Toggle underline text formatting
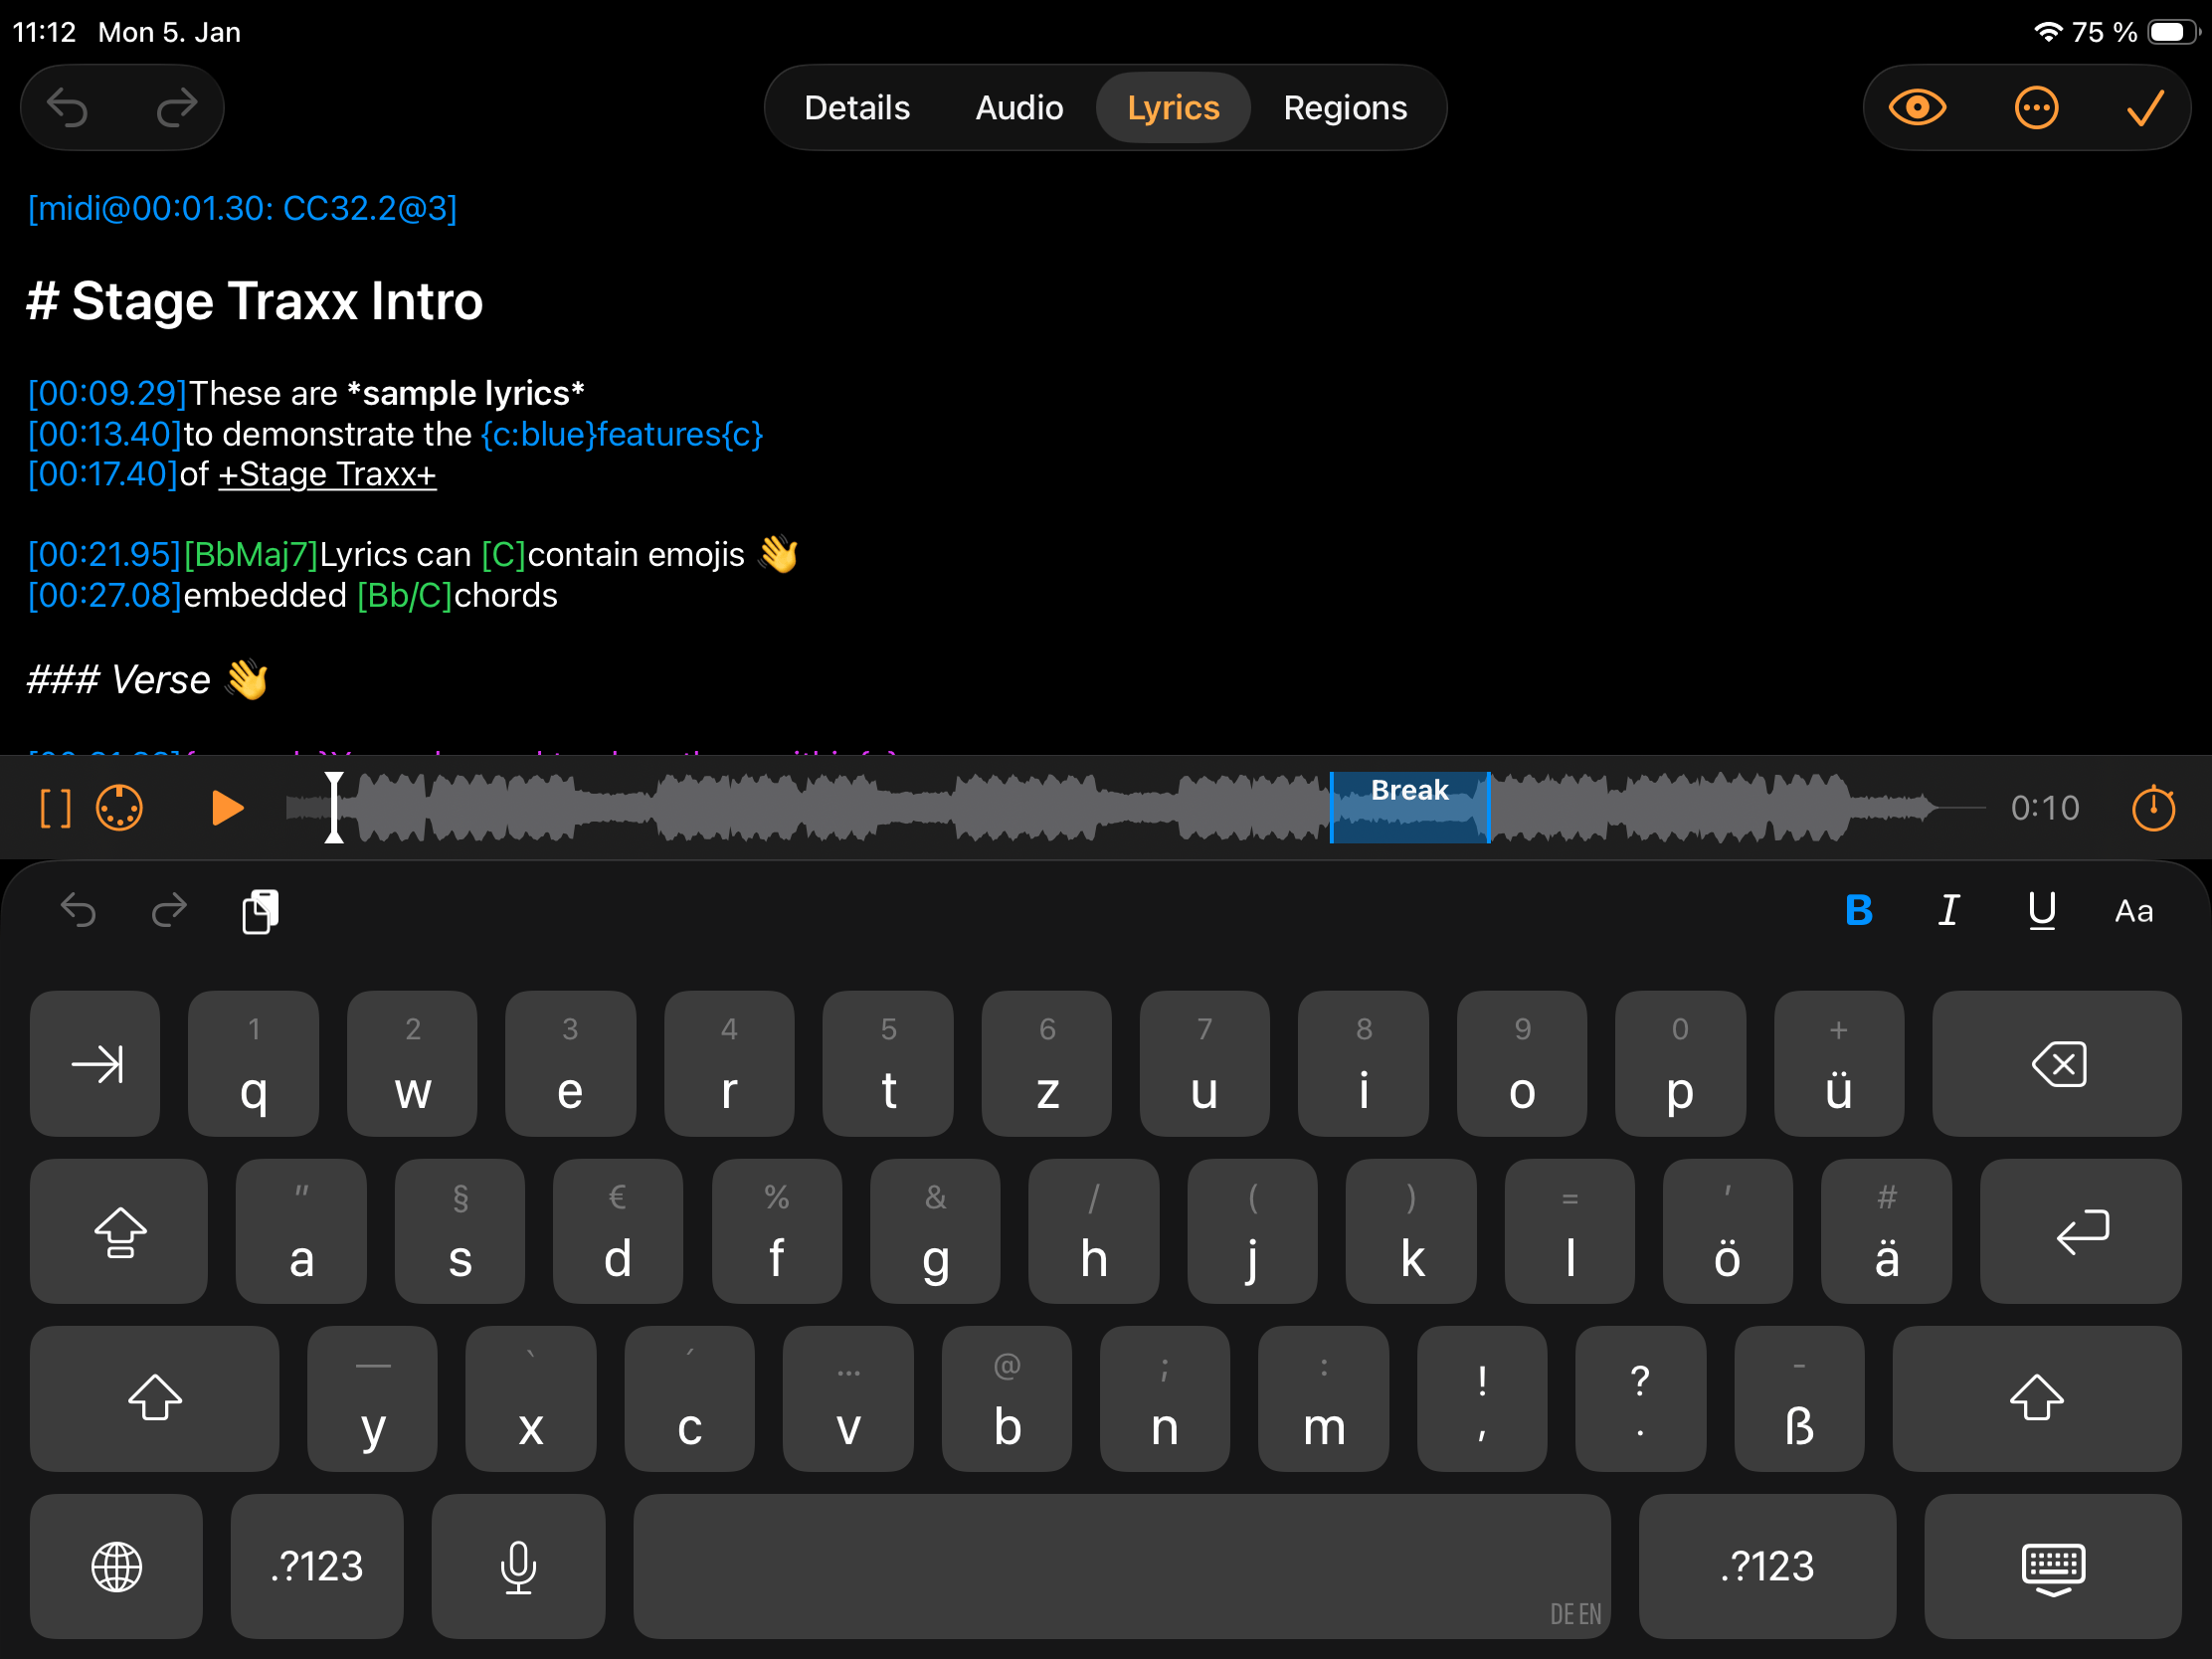Screen dimensions: 2212x1659 [2041, 911]
